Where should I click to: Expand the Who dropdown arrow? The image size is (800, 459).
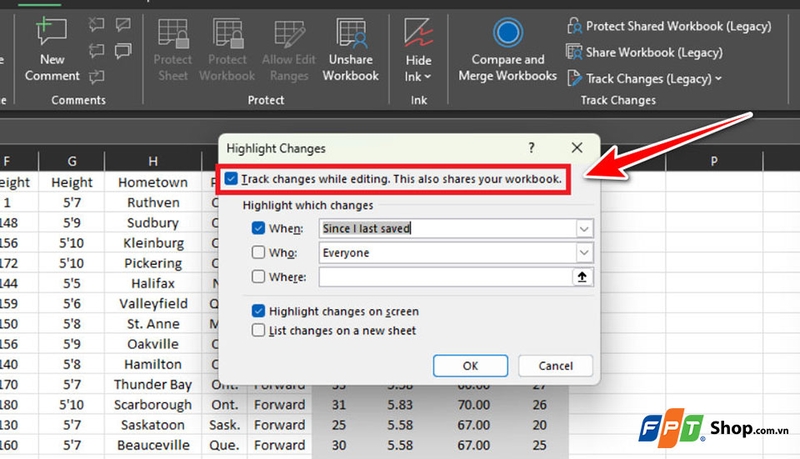click(584, 252)
